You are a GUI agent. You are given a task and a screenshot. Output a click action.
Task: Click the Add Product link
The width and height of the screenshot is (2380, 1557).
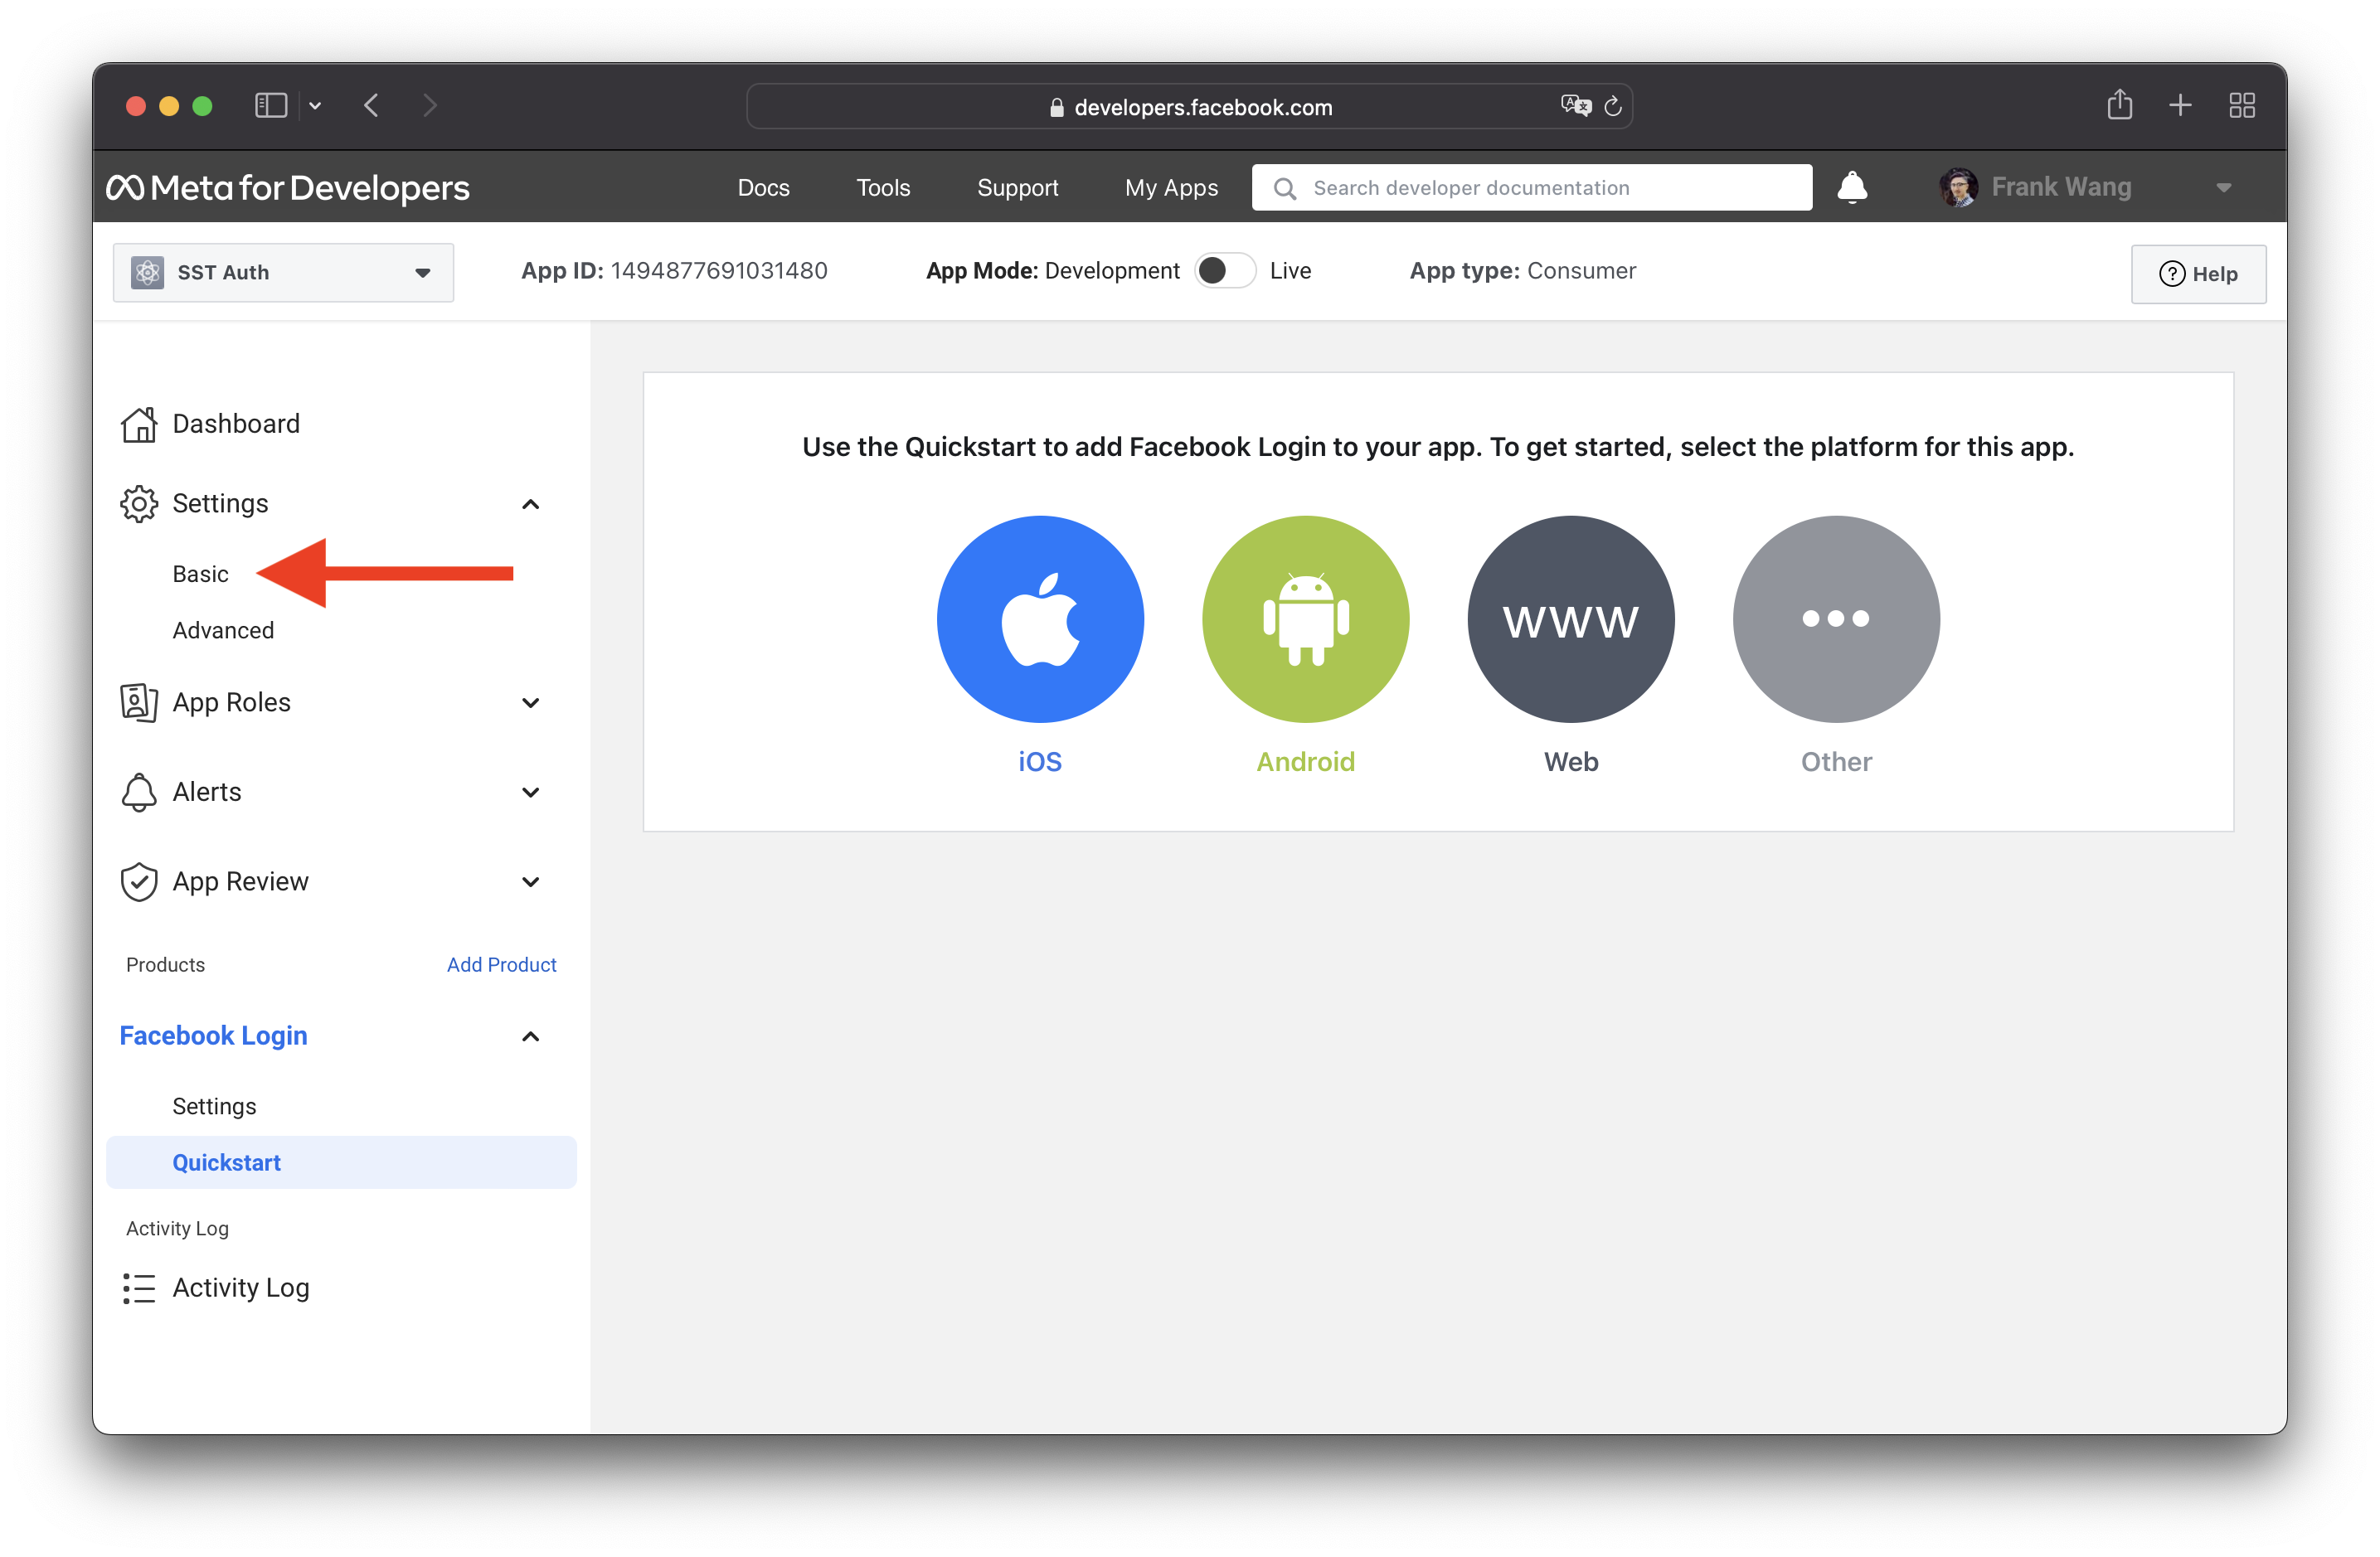501,964
